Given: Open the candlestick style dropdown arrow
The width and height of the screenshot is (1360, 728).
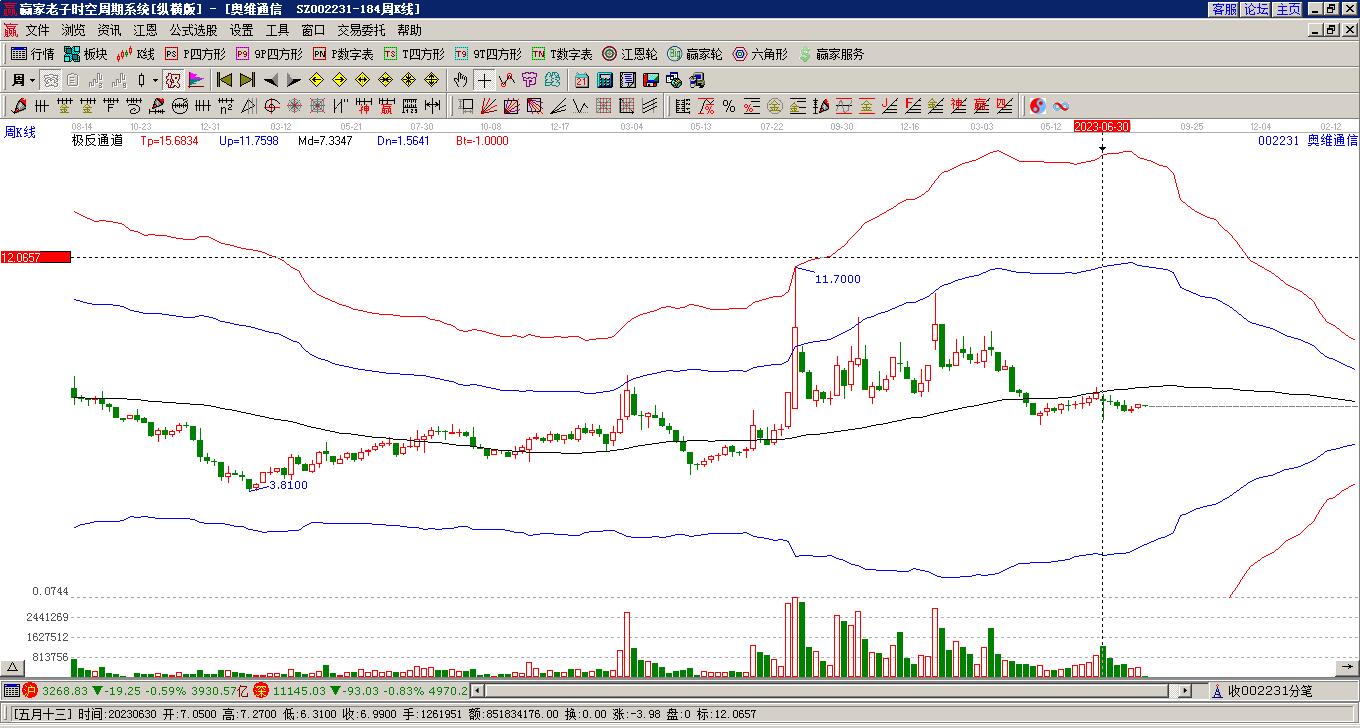Looking at the screenshot, I should pyautogui.click(x=155, y=80).
